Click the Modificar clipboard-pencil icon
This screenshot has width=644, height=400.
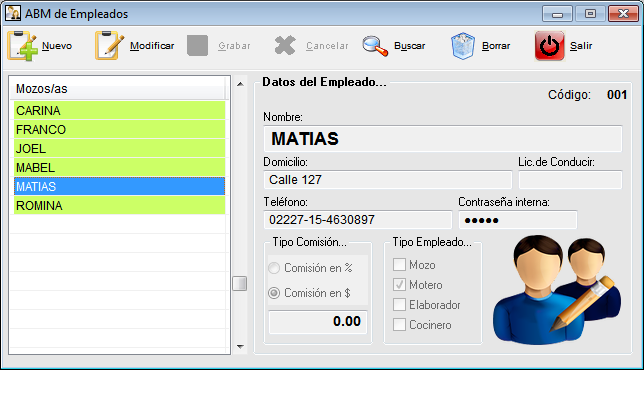tap(109, 46)
